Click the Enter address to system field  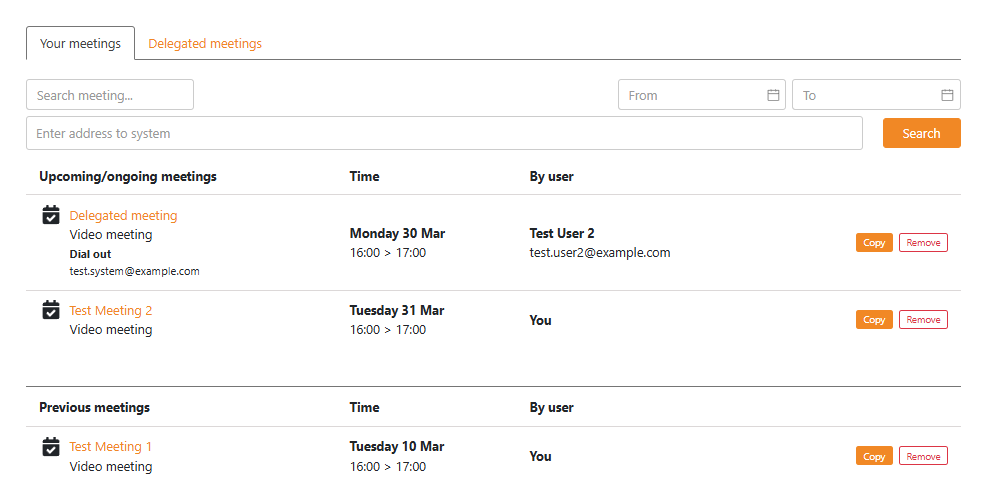444,133
